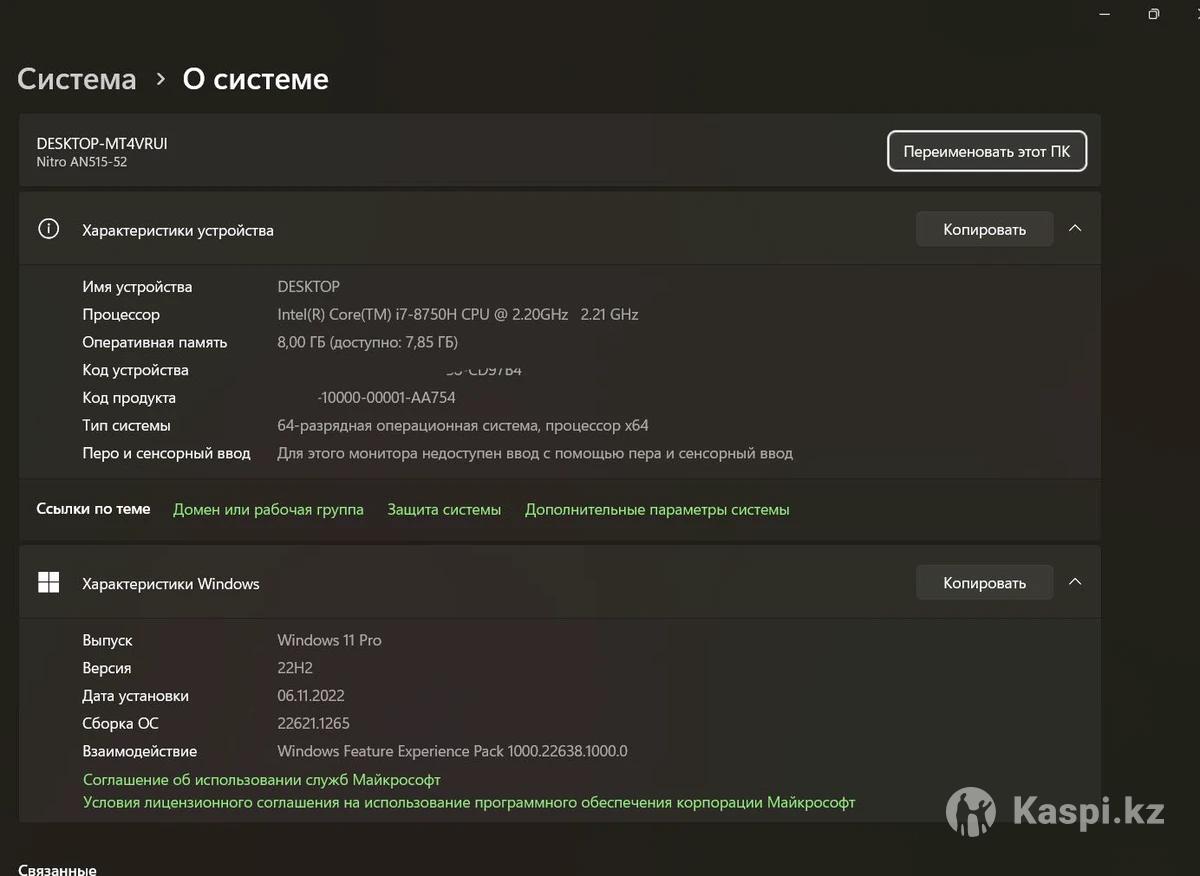Screen dimensions: 1200x876
Task: Restore down the Settings window
Action: point(1153,14)
